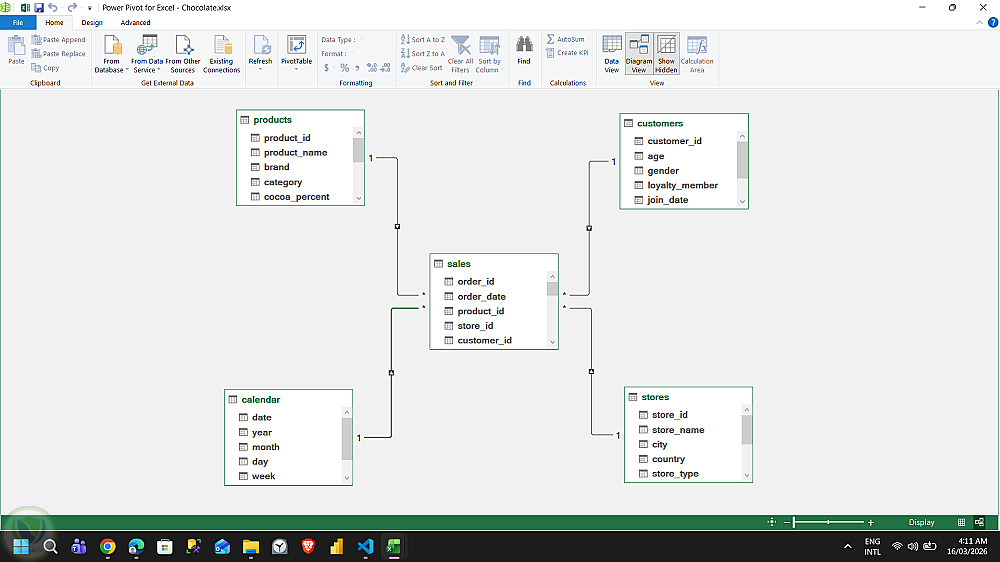
Task: Select the order_date field in sales
Action: (482, 297)
